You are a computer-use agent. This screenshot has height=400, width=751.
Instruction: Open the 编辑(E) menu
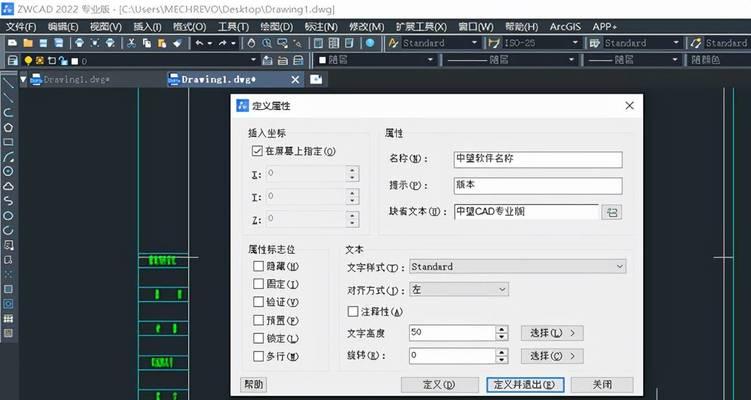pyautogui.click(x=63, y=27)
